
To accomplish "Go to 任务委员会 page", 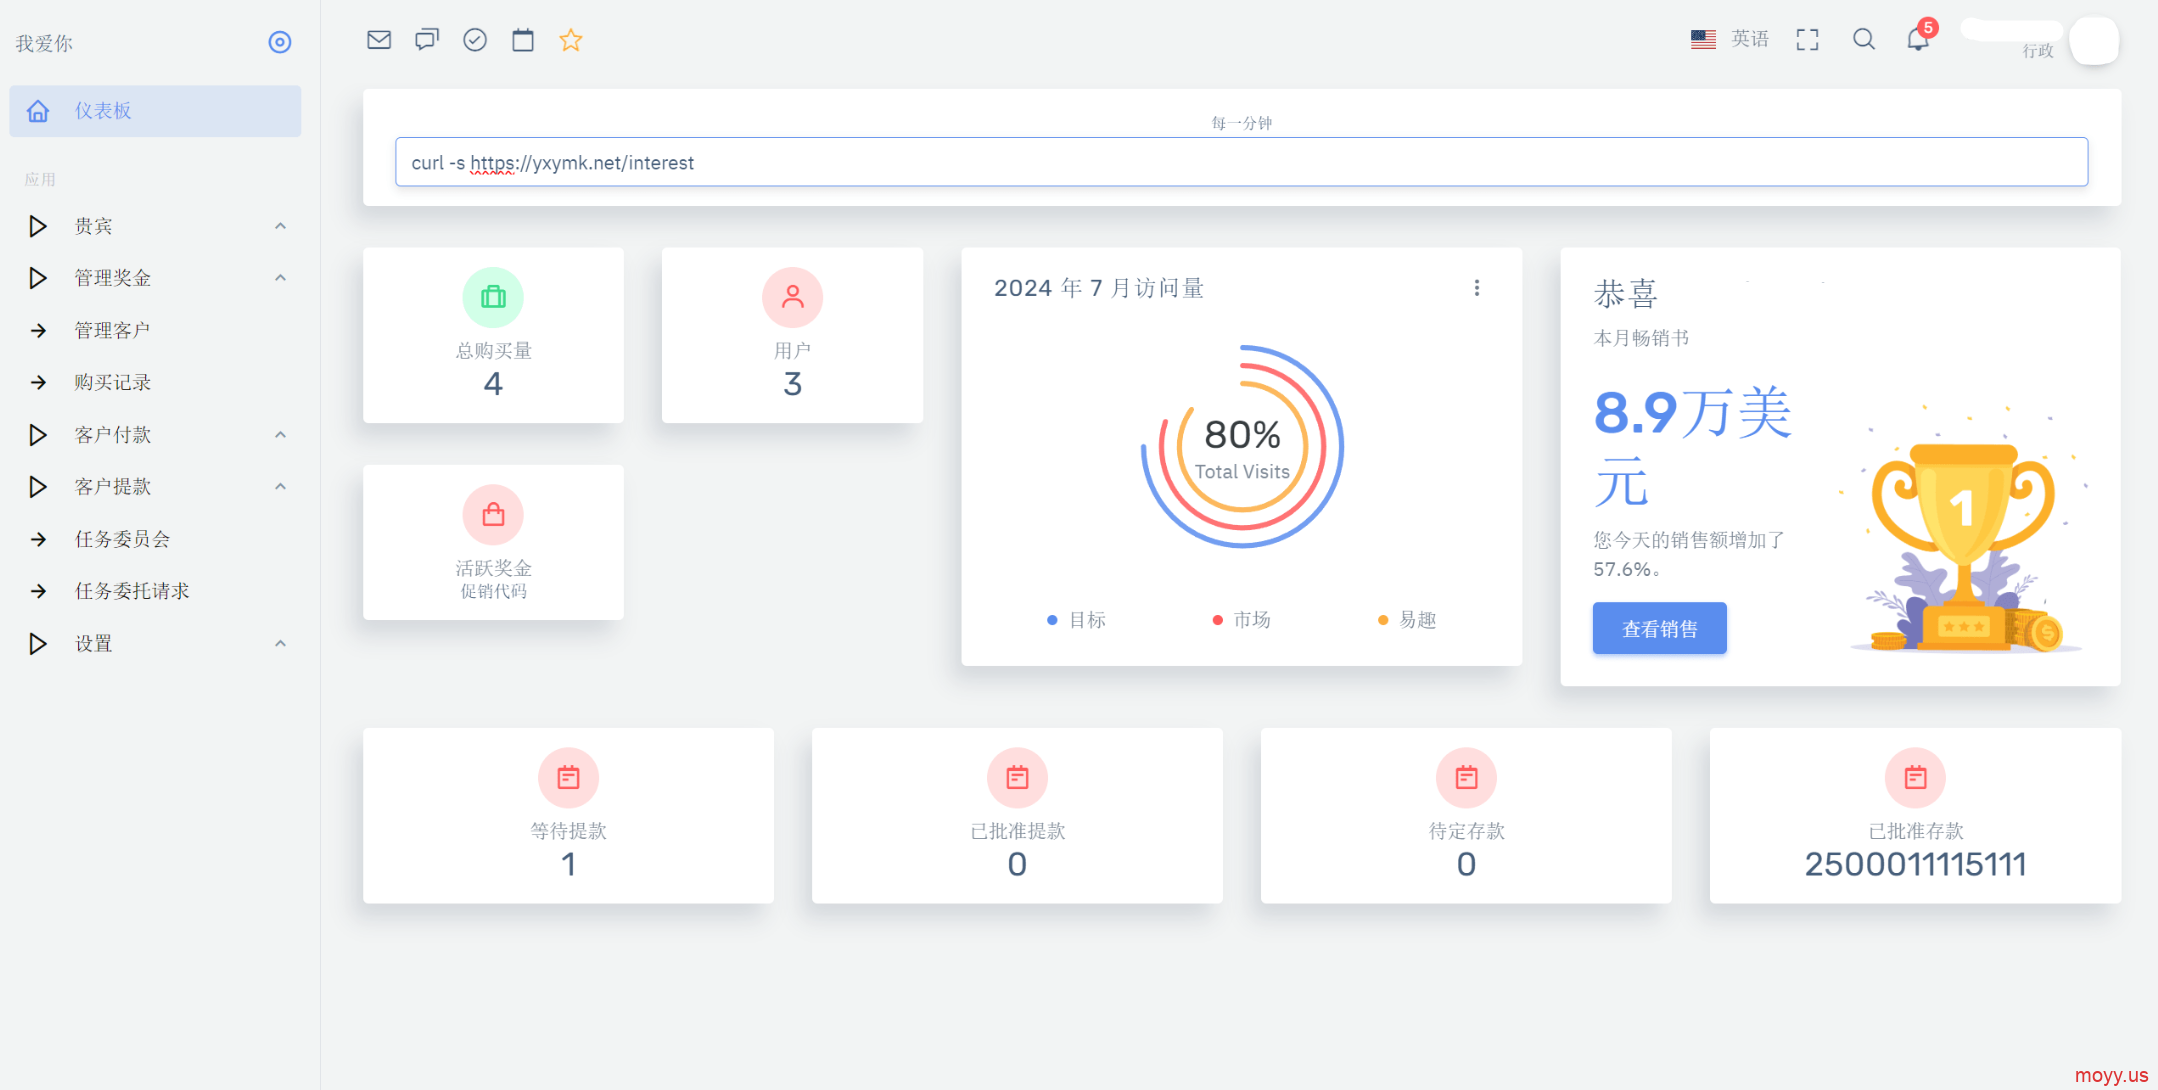I will tap(155, 539).
